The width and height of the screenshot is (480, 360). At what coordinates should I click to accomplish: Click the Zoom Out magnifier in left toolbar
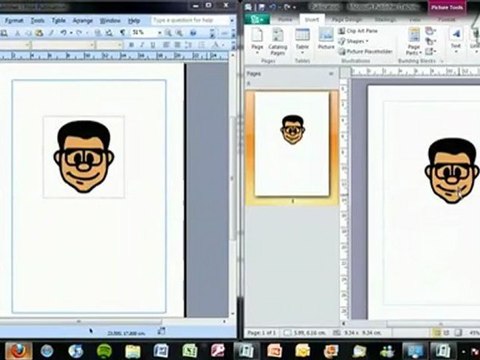coord(168,33)
